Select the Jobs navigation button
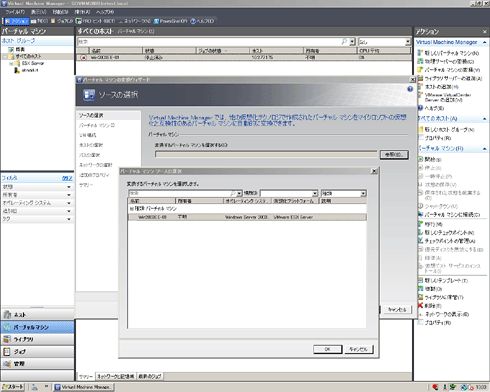The height and width of the screenshot is (392, 490). (x=37, y=352)
